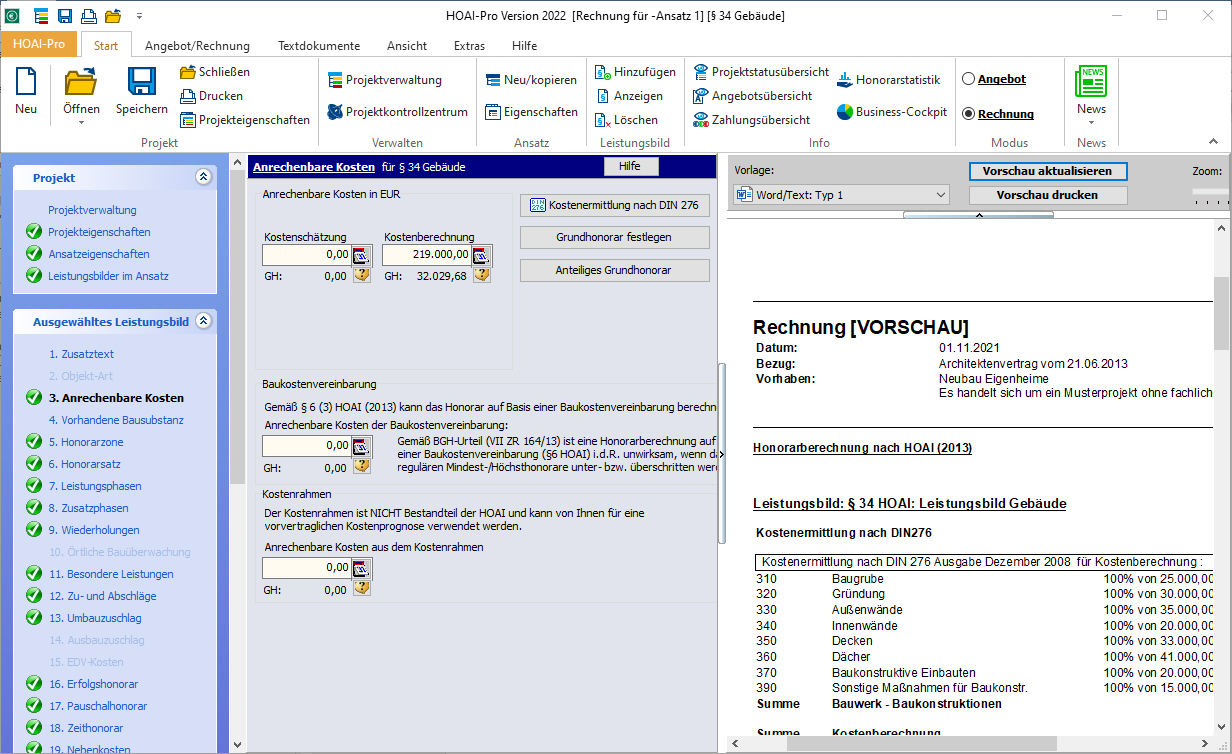Collapse the Projekt sidebar section
The image size is (1232, 754).
point(204,177)
